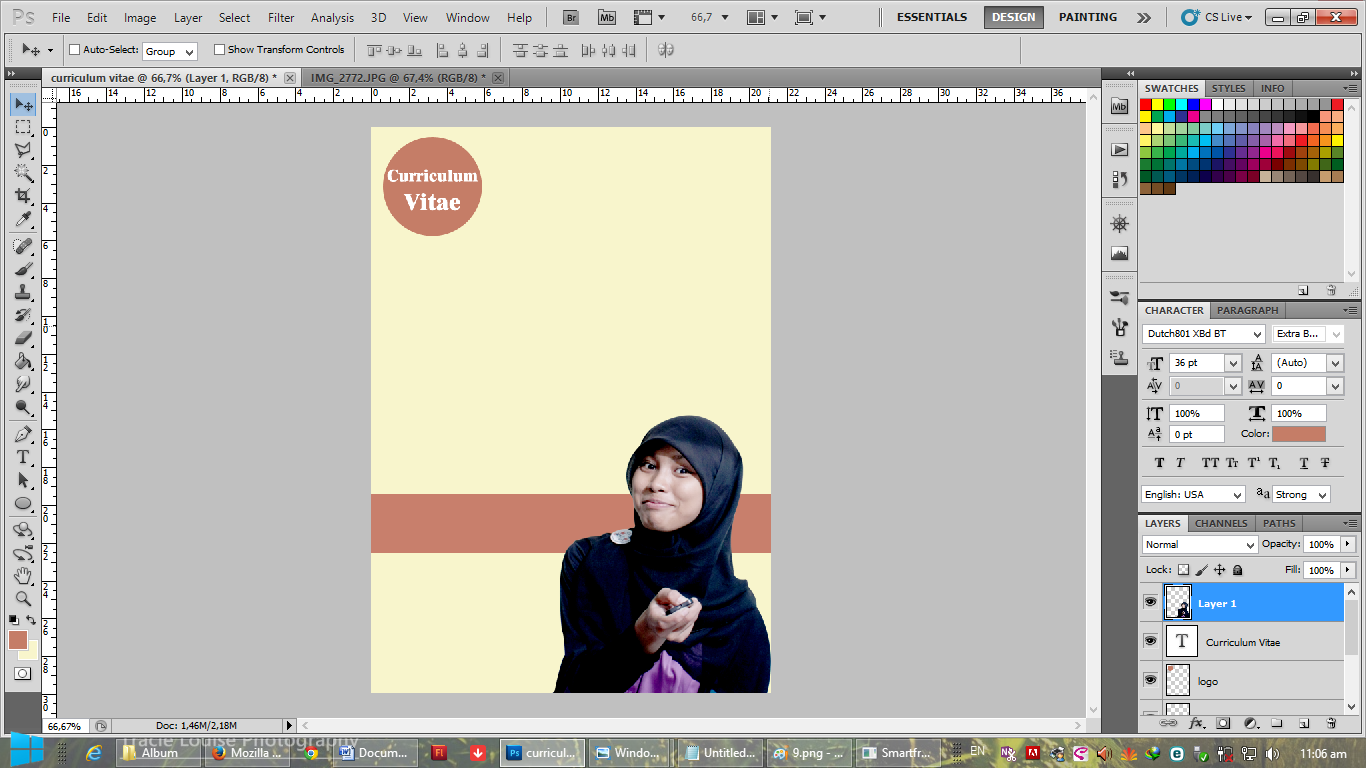This screenshot has width=1366, height=768.
Task: Open the Paragraph panel tab
Action: tap(1247, 310)
